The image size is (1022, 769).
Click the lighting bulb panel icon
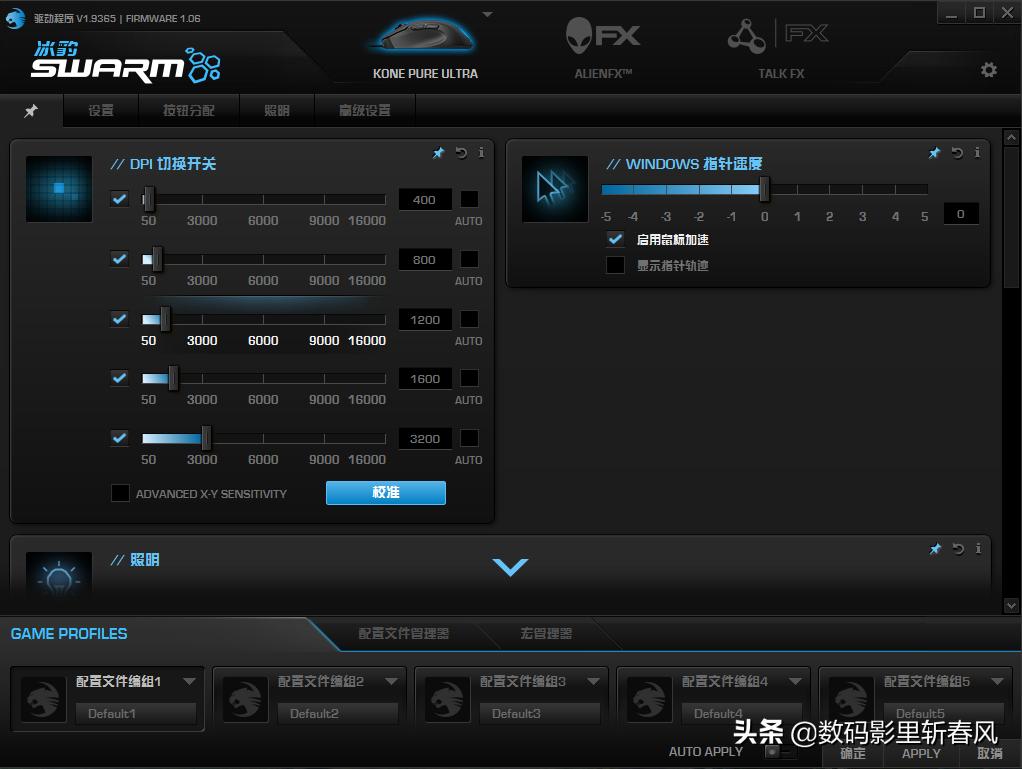[59, 575]
